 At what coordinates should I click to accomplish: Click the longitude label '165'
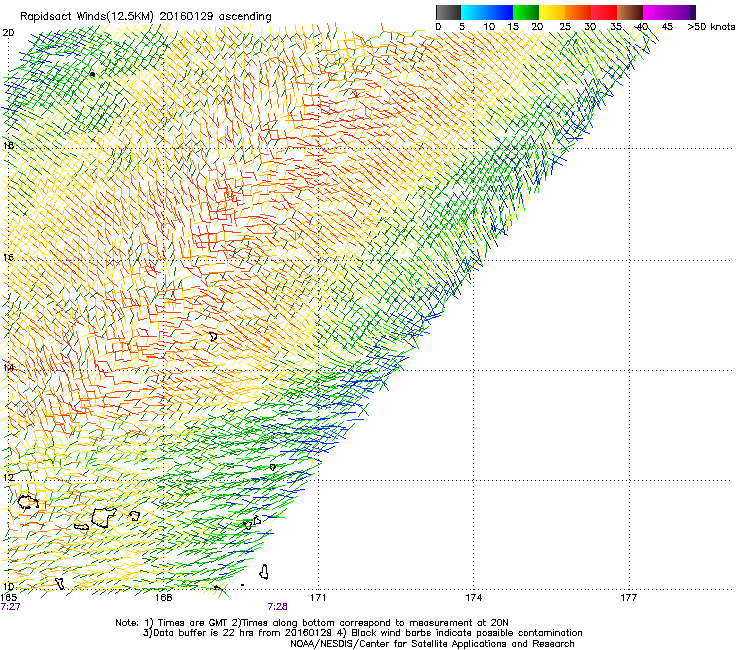click(x=9, y=598)
